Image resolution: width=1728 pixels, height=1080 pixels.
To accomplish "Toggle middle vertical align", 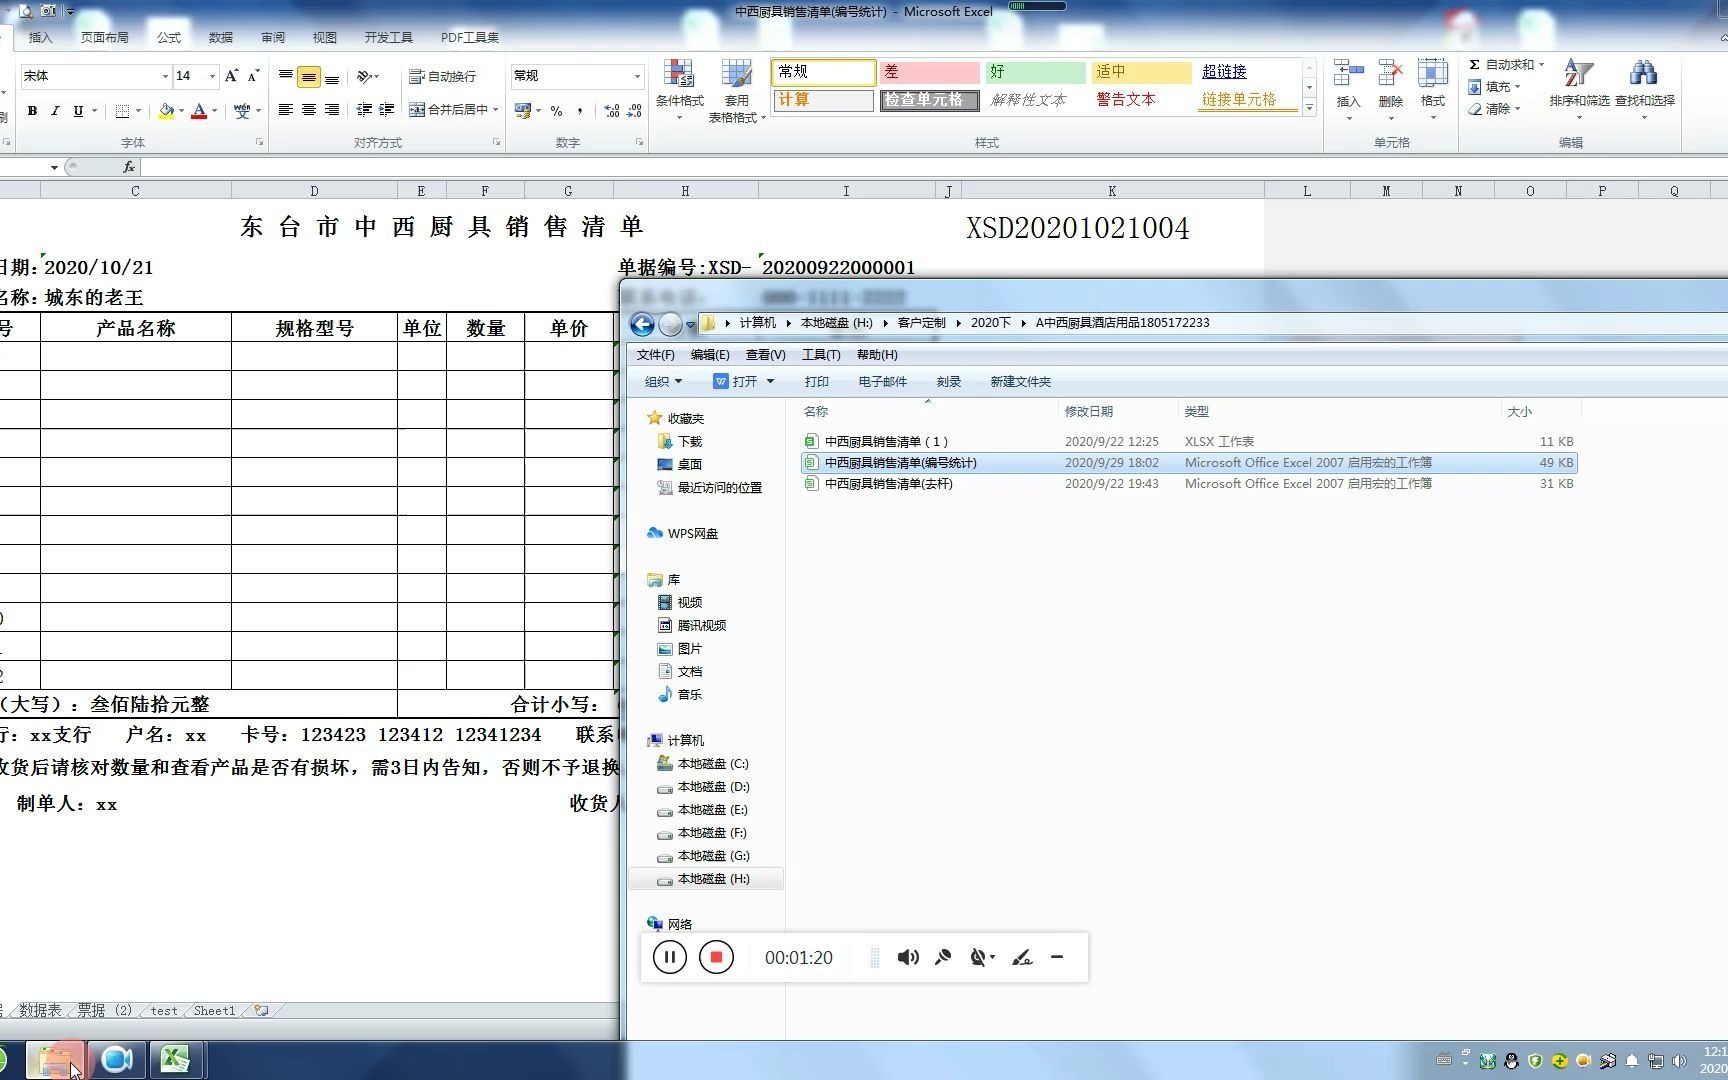I will [x=309, y=76].
